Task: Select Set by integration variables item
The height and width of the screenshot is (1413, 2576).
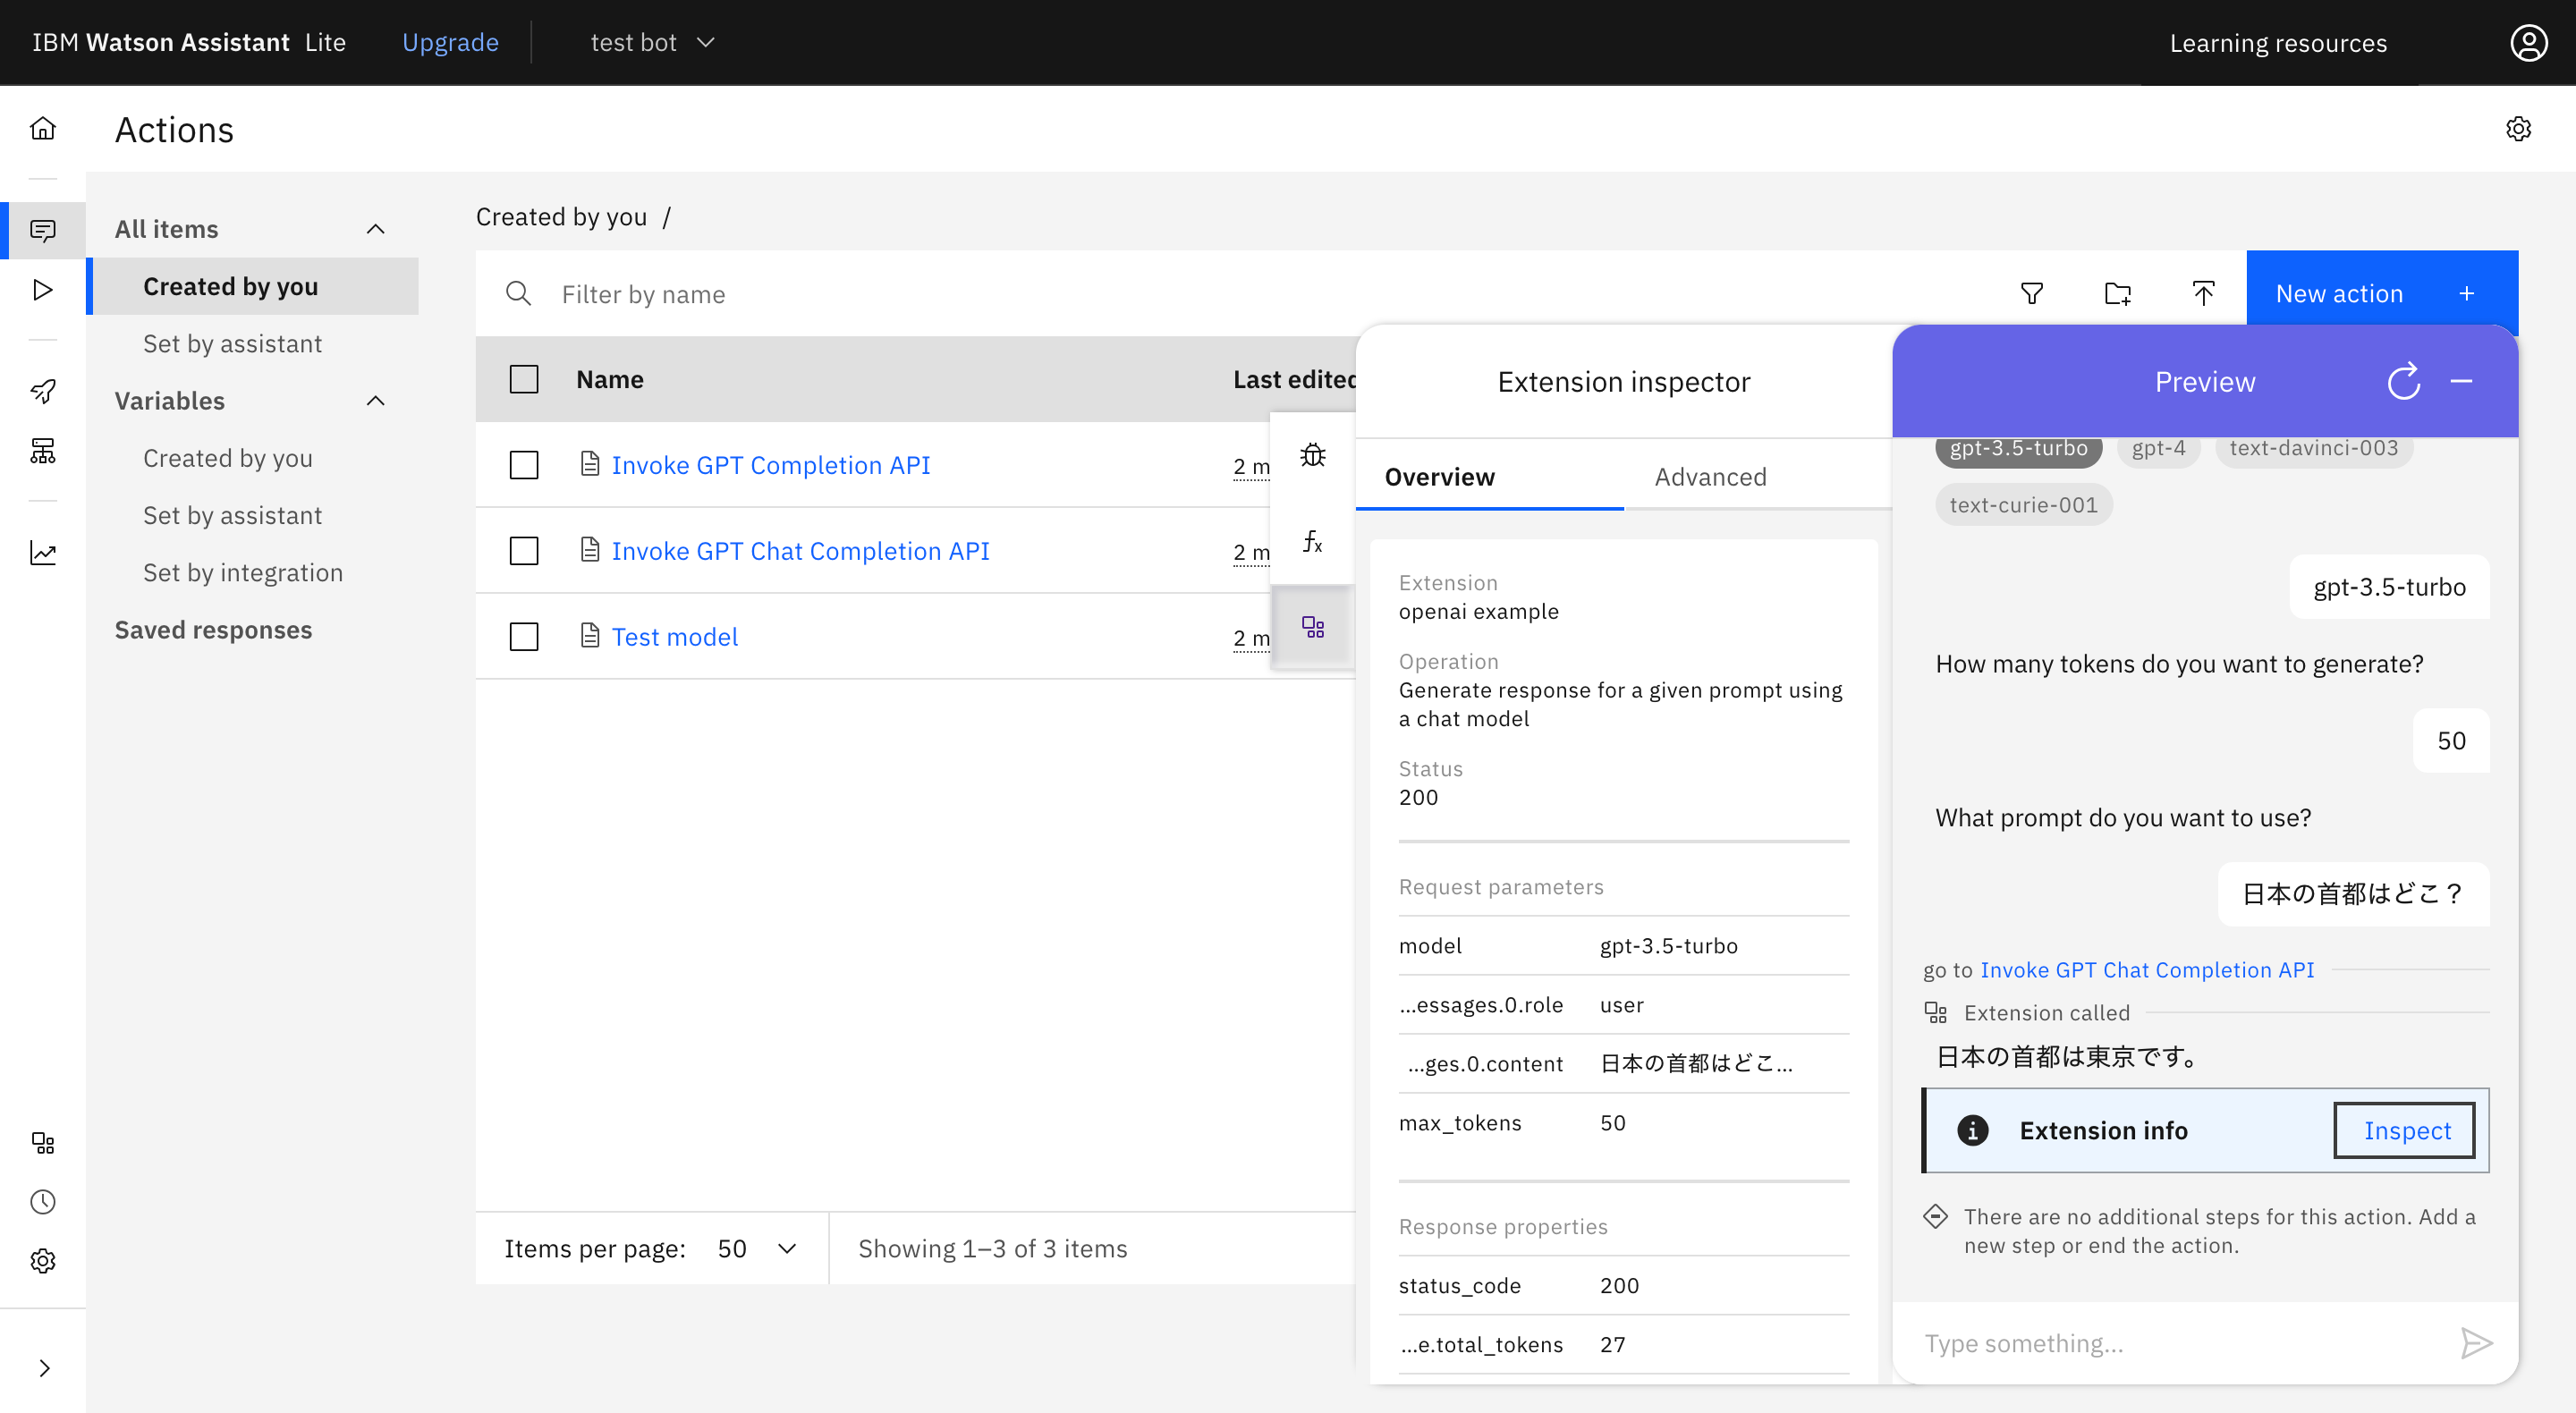Action: coord(243,572)
